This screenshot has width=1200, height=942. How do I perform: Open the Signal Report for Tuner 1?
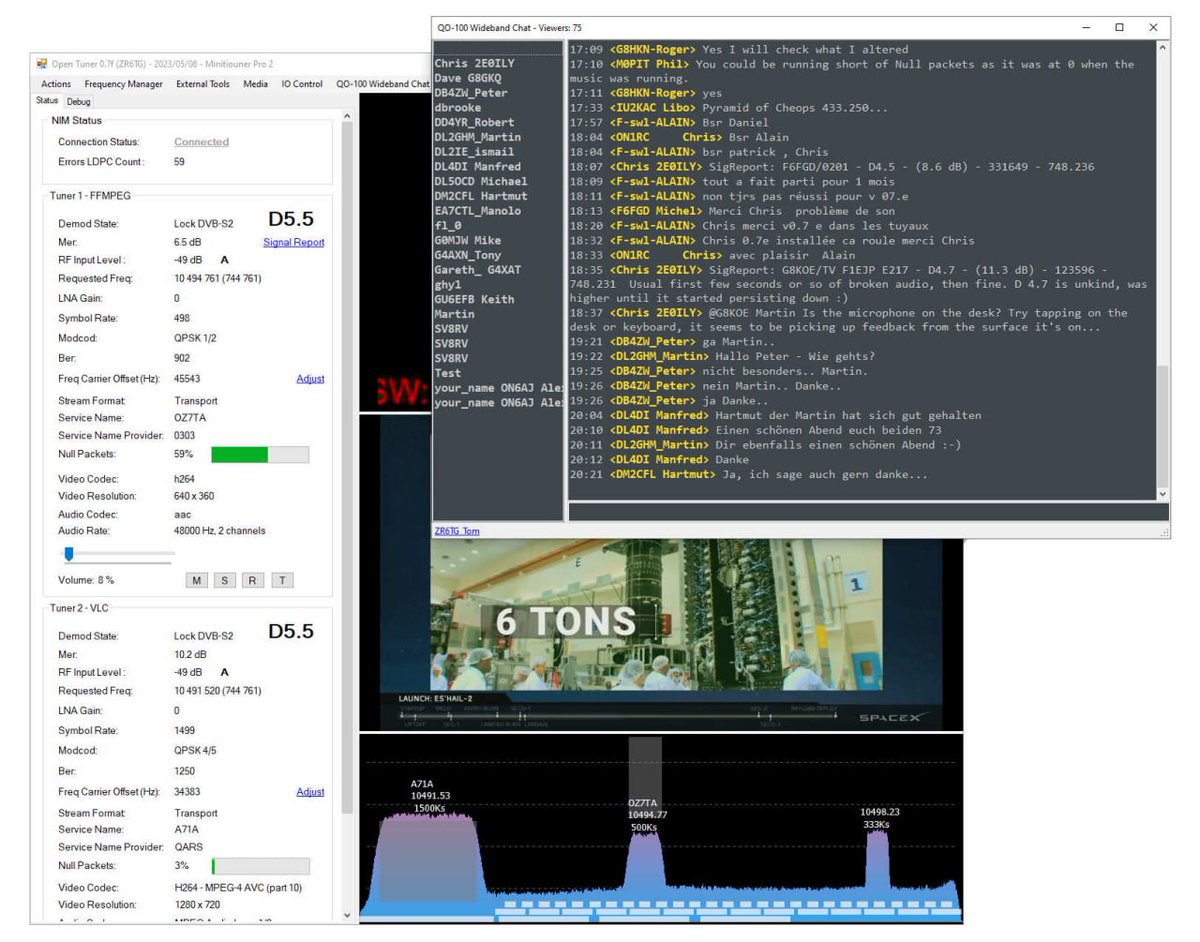[x=296, y=241]
